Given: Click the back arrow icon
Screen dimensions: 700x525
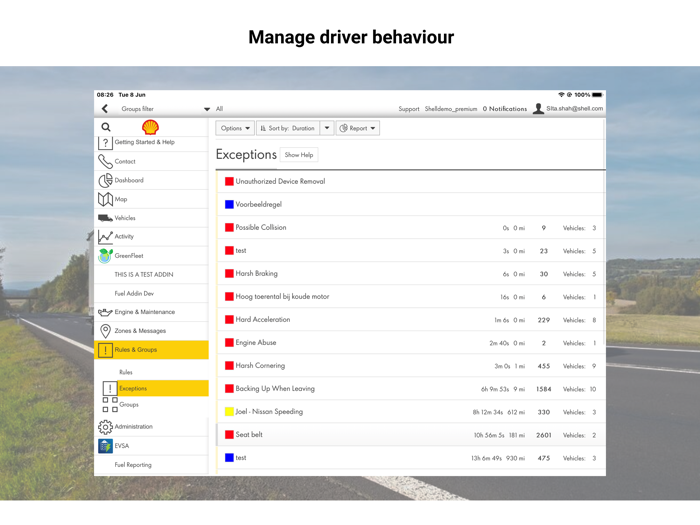Looking at the screenshot, I should (x=104, y=108).
